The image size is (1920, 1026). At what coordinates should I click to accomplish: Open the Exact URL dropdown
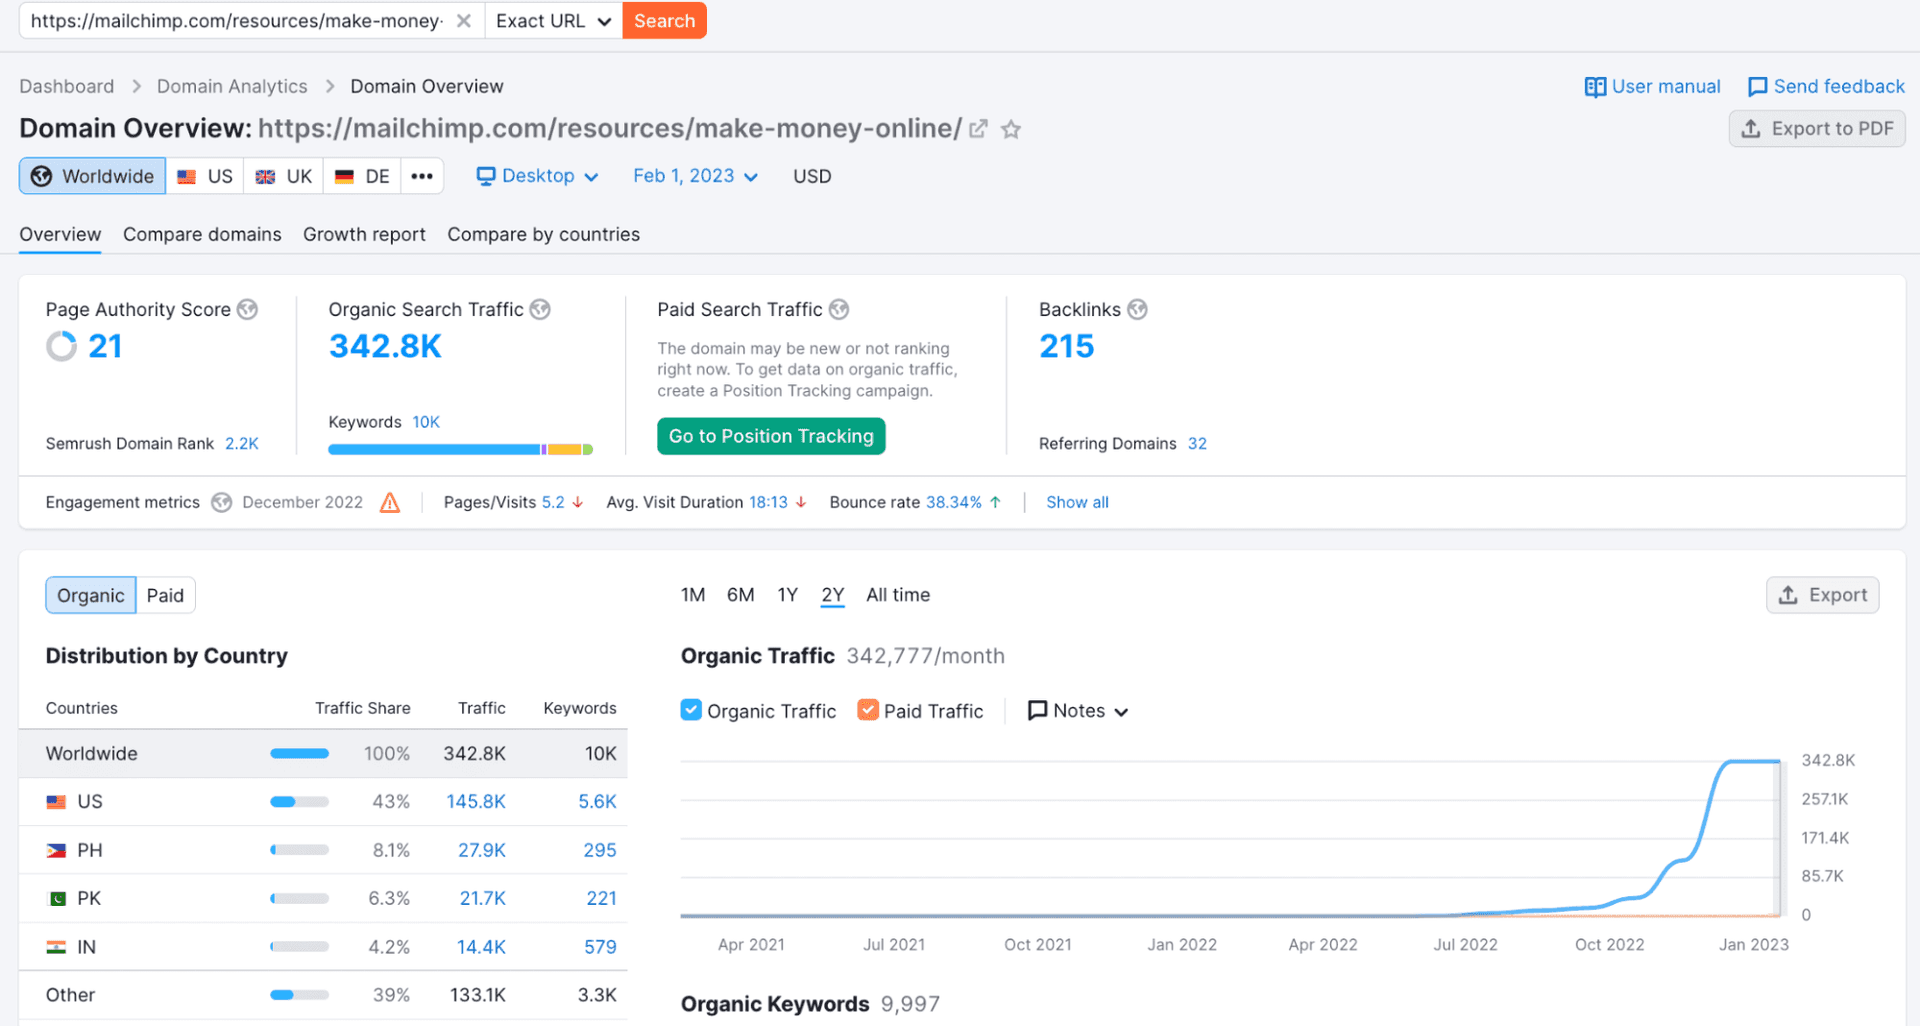coord(553,21)
